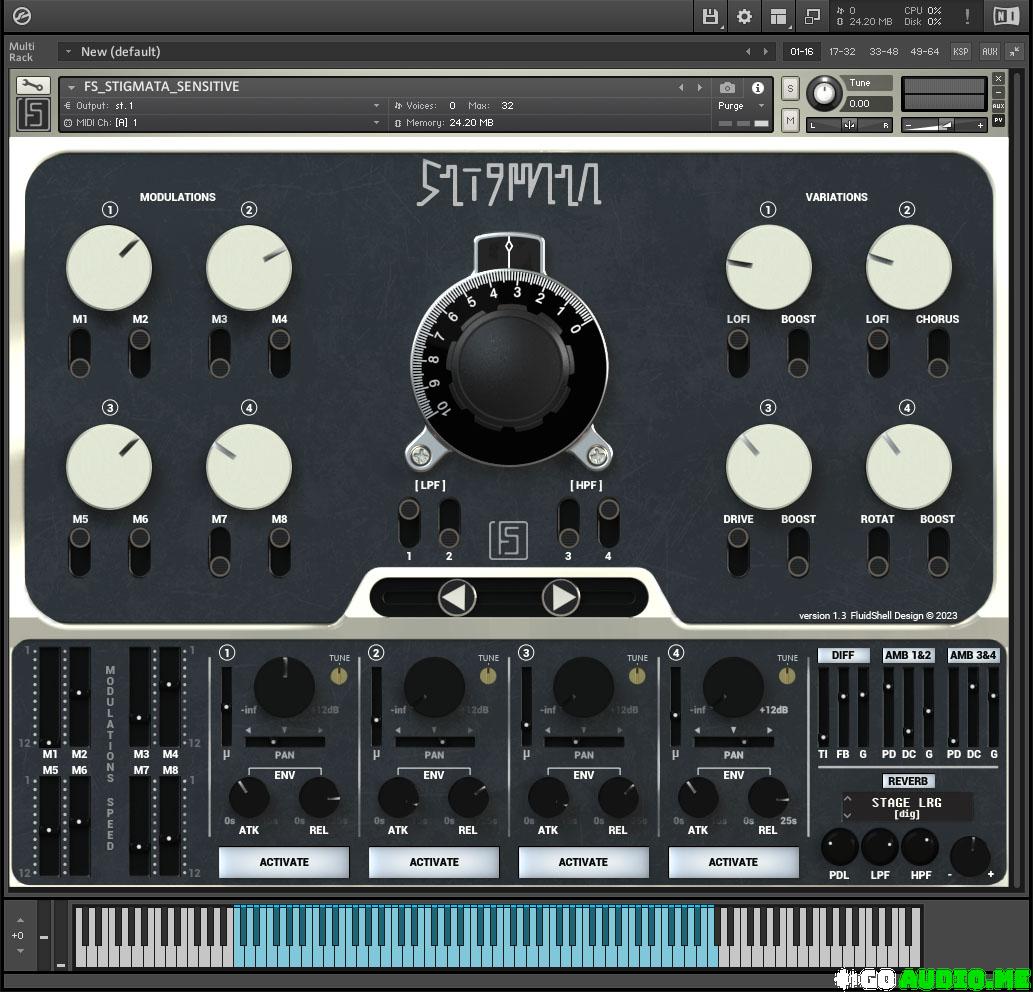This screenshot has width=1033, height=992.
Task: Click the AMB 1&2 label button
Action: [908, 655]
